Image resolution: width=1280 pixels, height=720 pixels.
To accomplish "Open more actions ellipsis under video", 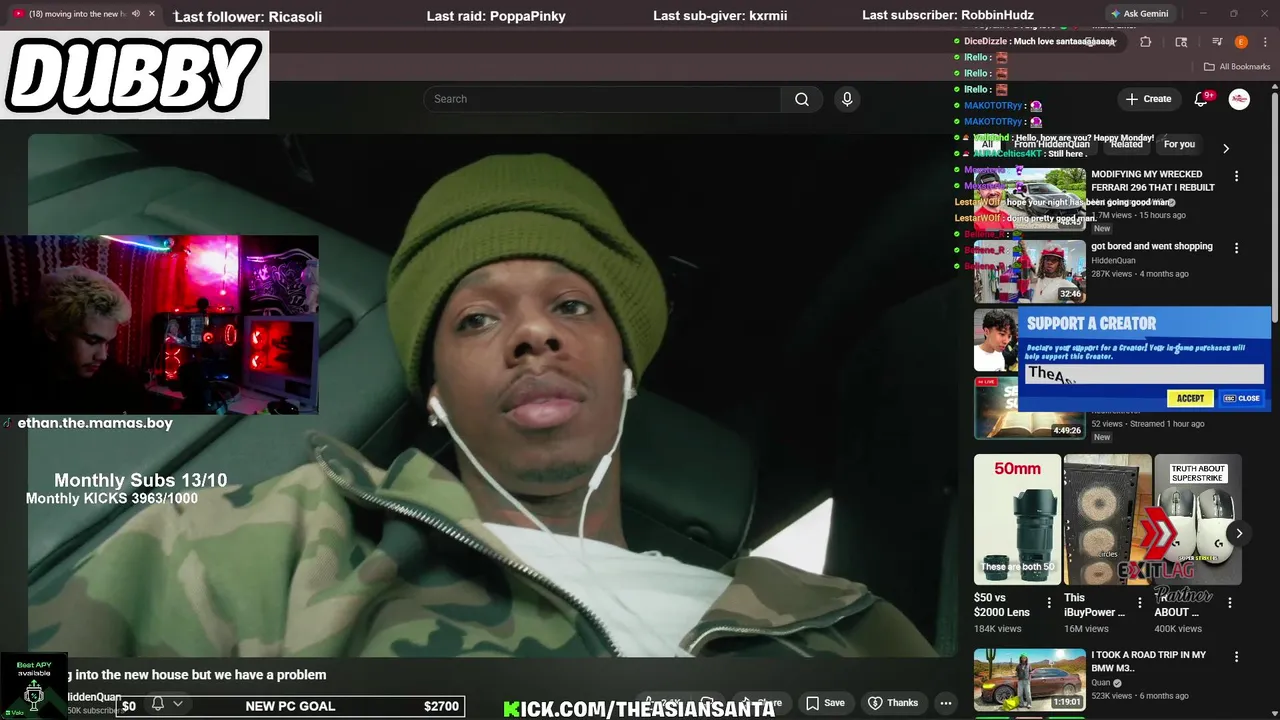I will click(945, 703).
